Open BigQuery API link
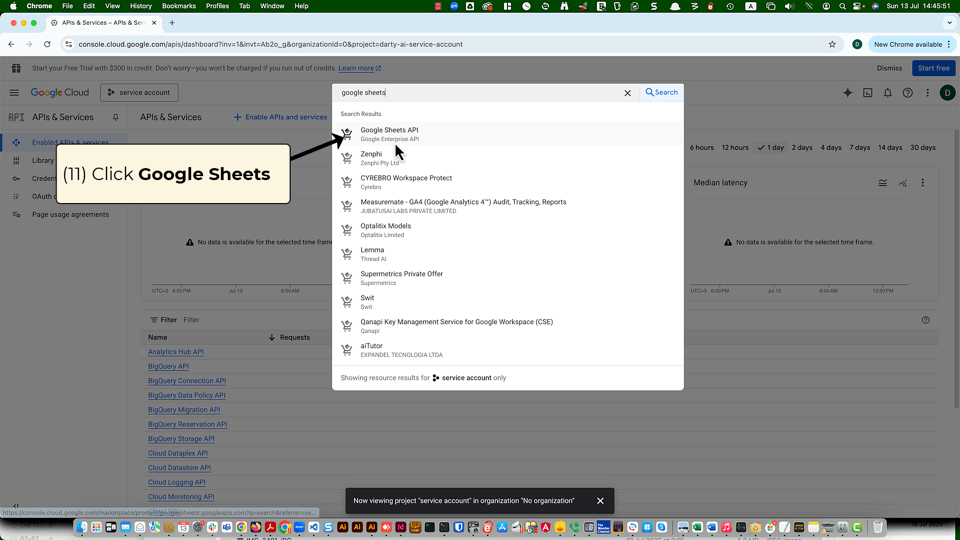This screenshot has height=540, width=960. click(x=168, y=366)
